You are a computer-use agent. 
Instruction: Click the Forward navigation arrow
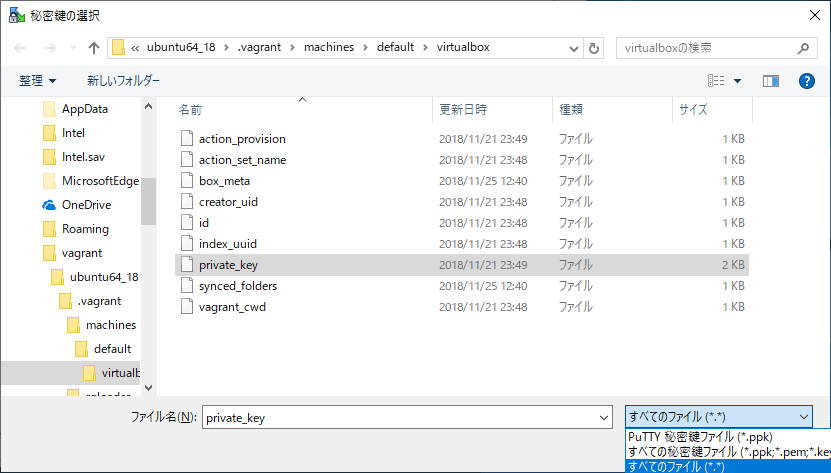click(49, 48)
